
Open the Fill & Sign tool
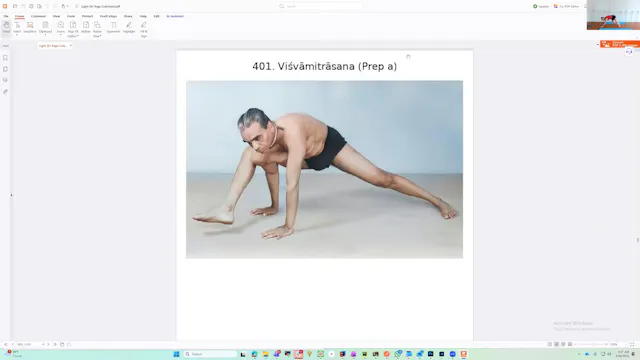point(144,29)
